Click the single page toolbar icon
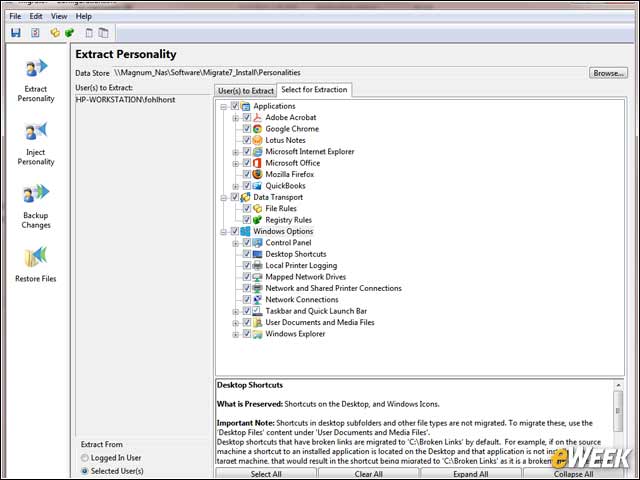 click(x=89, y=33)
